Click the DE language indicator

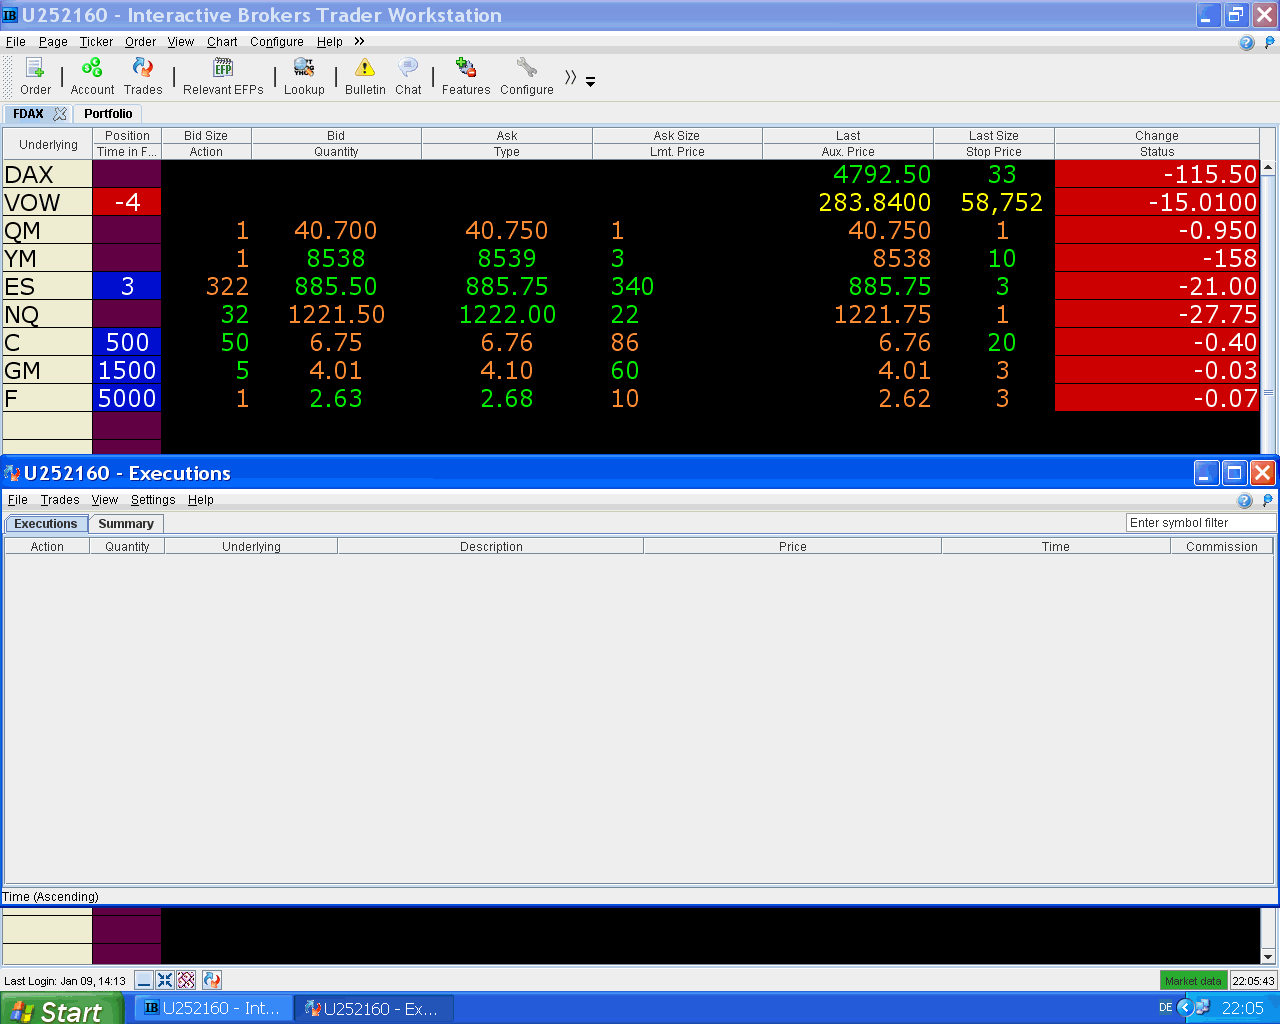(1166, 1008)
